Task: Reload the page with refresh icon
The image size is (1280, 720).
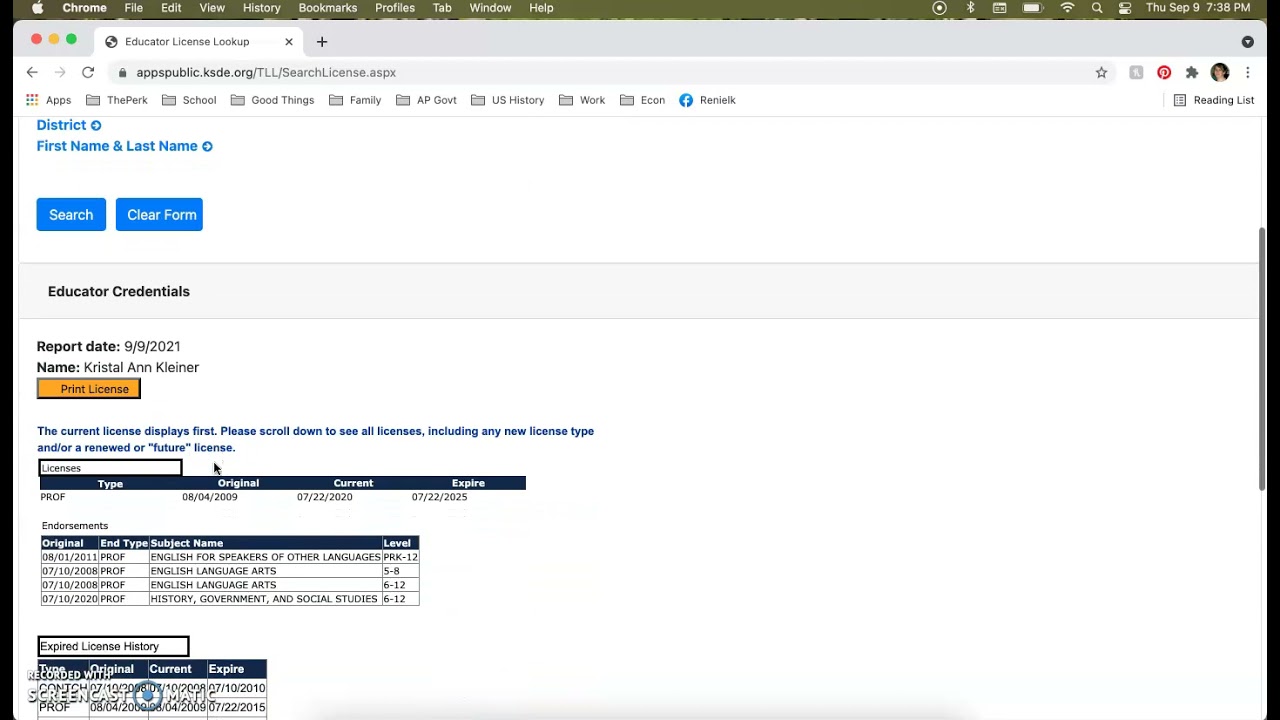Action: click(x=88, y=72)
